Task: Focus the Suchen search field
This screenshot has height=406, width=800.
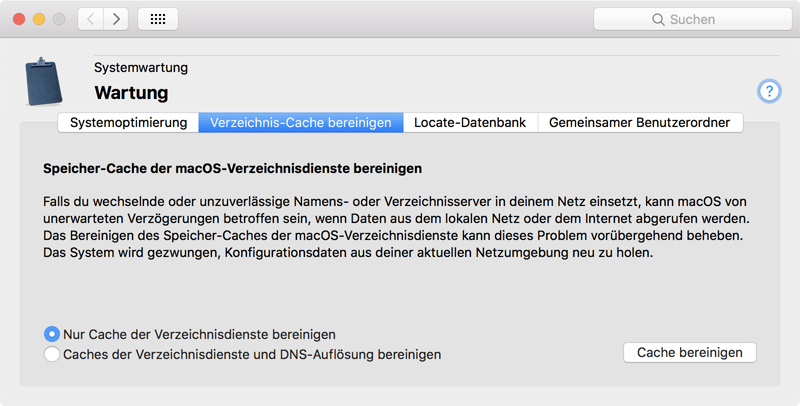Action: pos(693,19)
